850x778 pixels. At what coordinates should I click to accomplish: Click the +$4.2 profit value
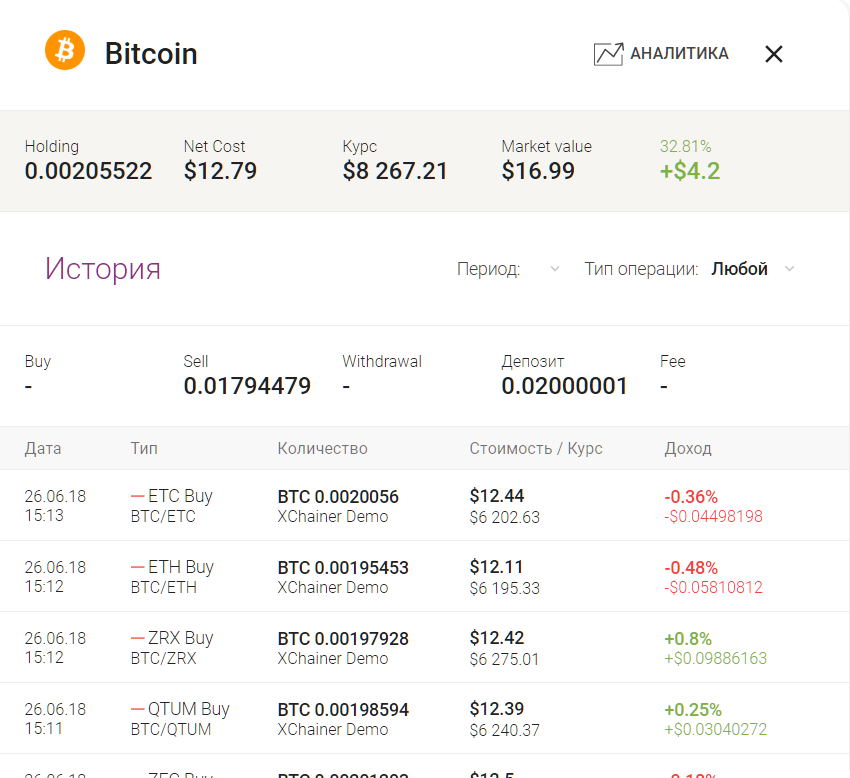click(x=690, y=171)
